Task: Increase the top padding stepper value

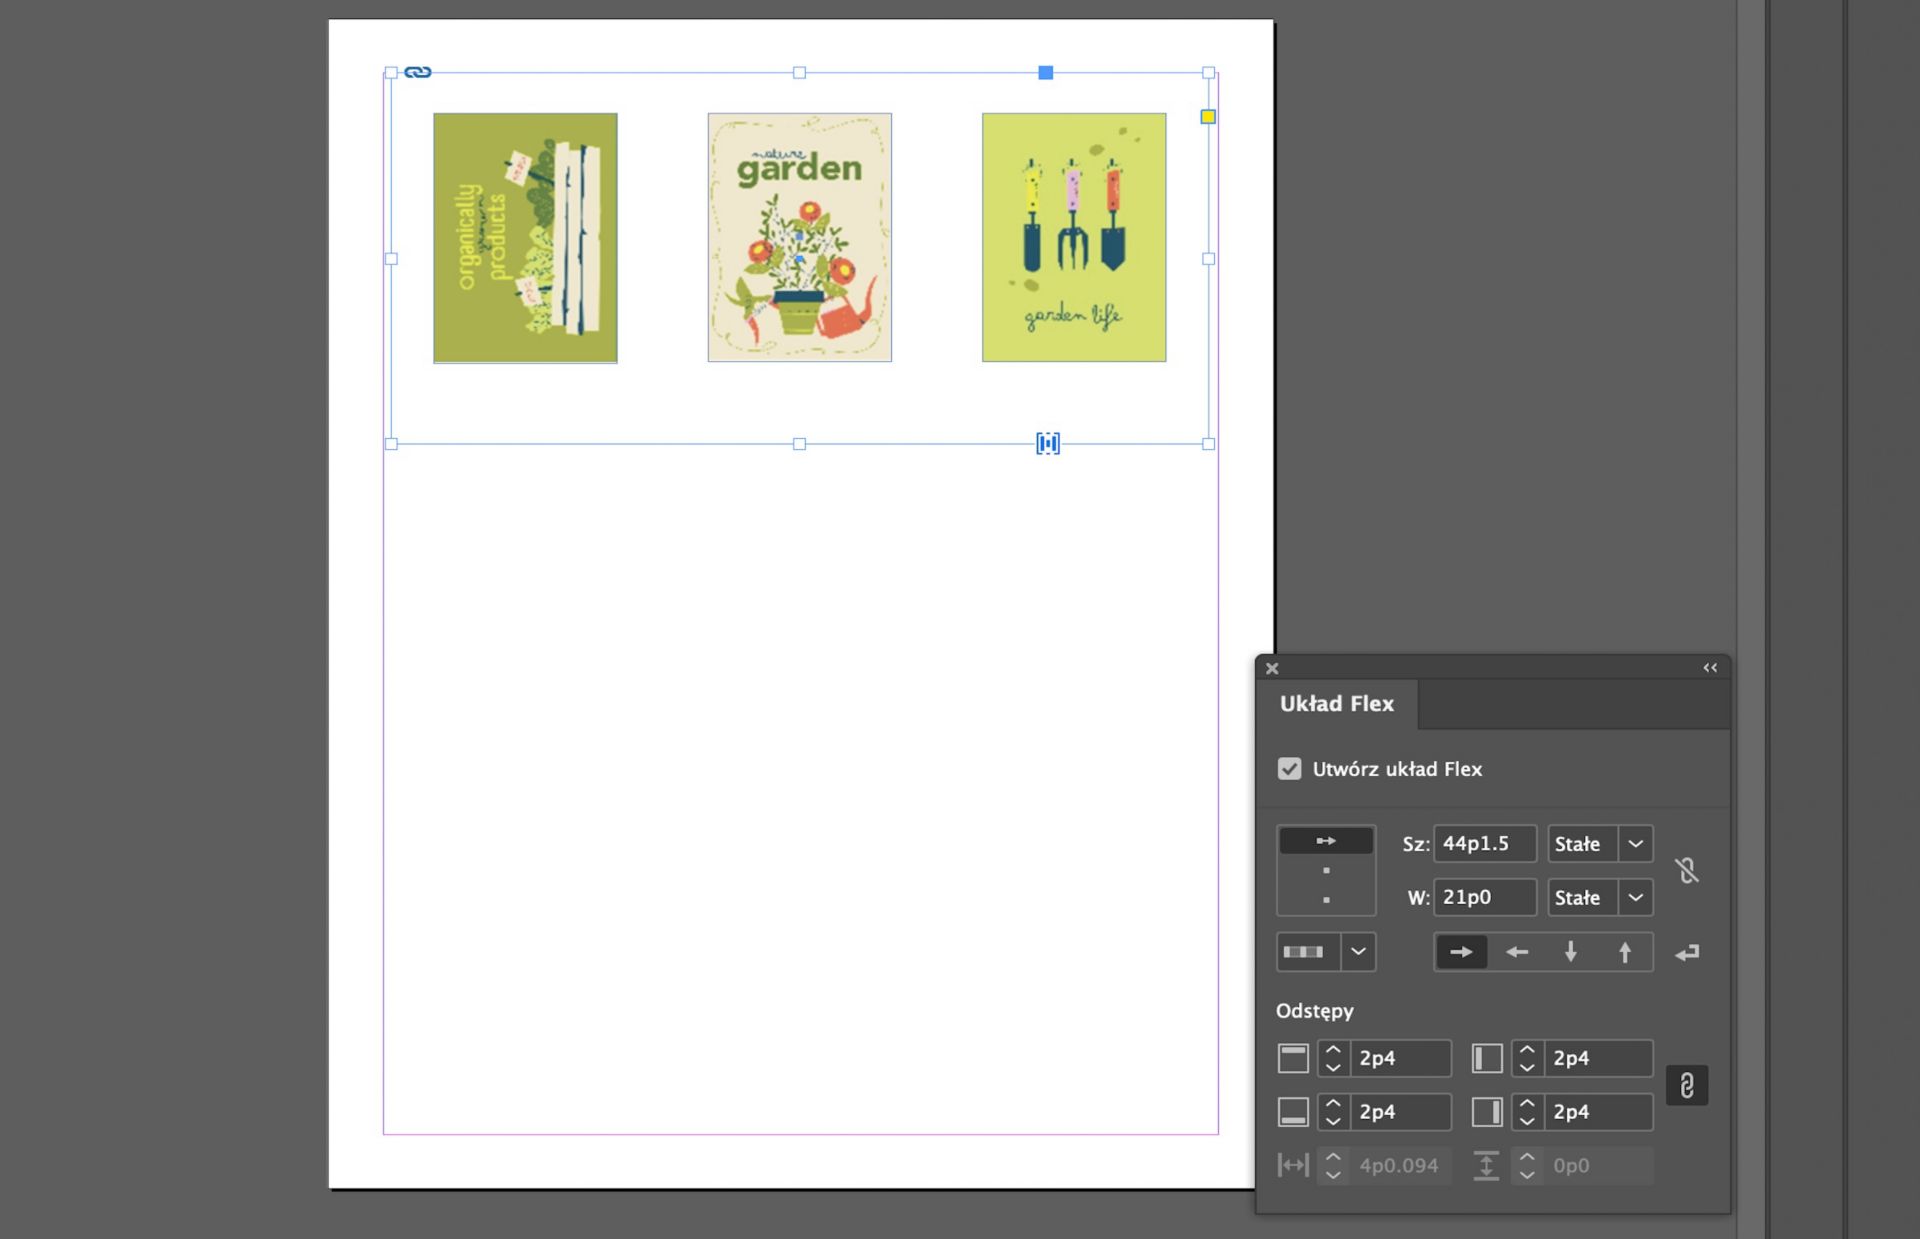Action: [x=1332, y=1050]
